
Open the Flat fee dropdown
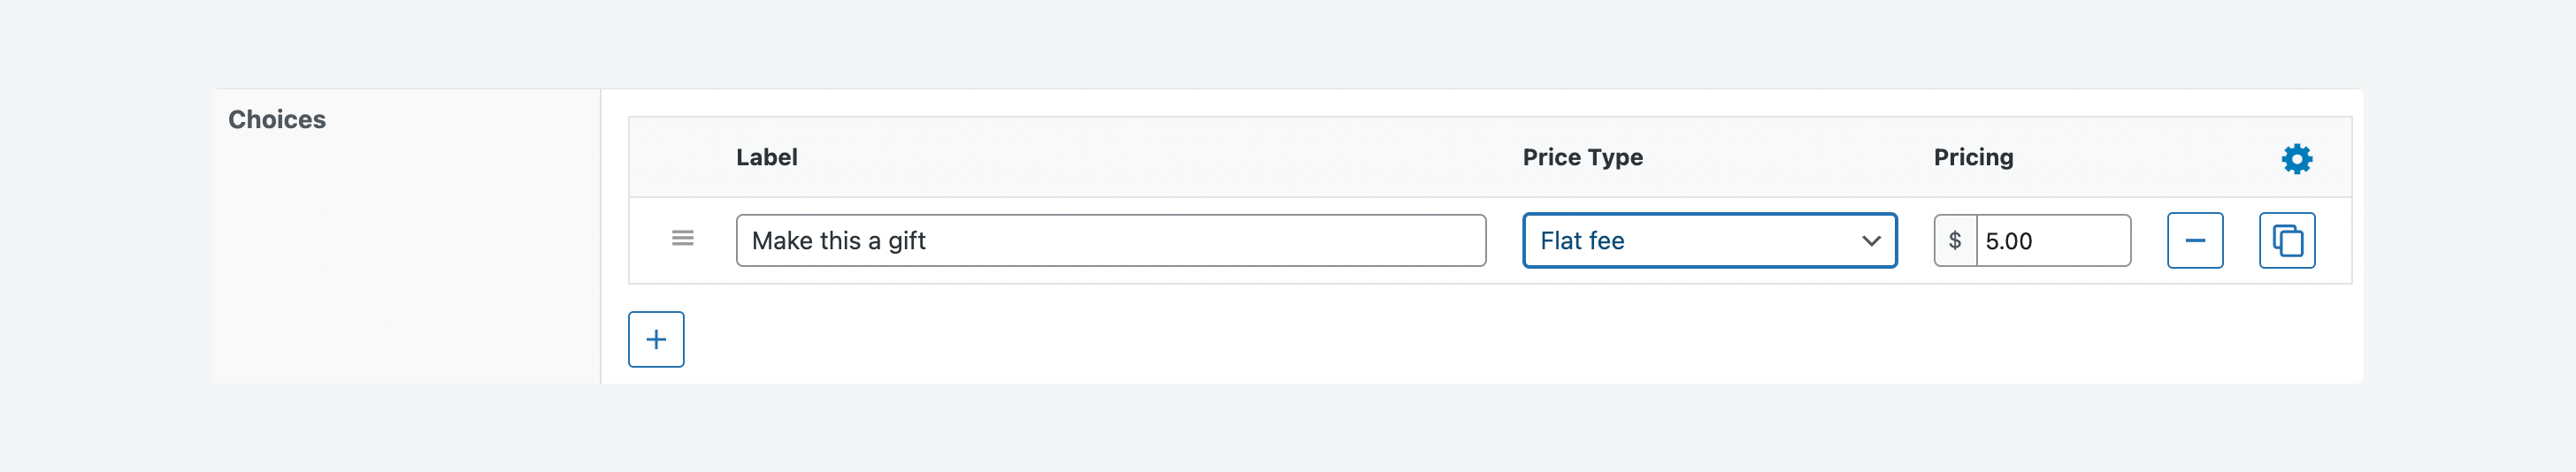(1709, 240)
